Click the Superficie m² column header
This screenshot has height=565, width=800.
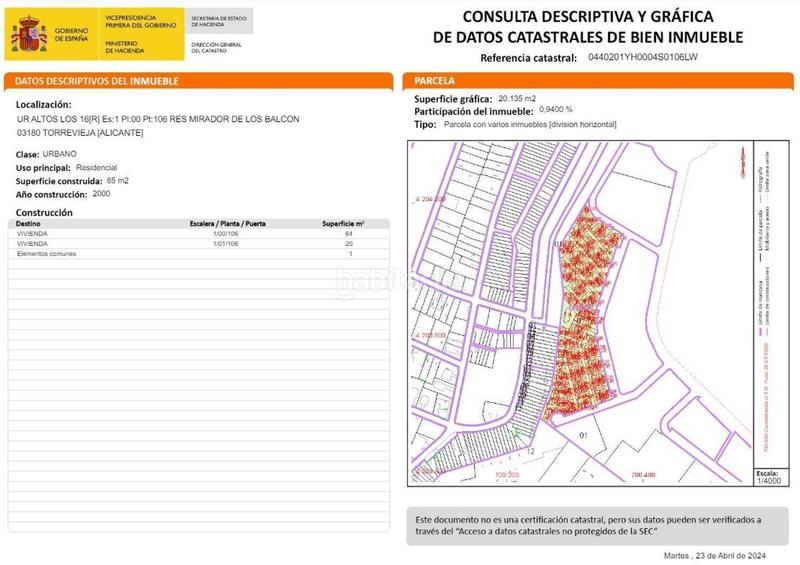pos(343,224)
